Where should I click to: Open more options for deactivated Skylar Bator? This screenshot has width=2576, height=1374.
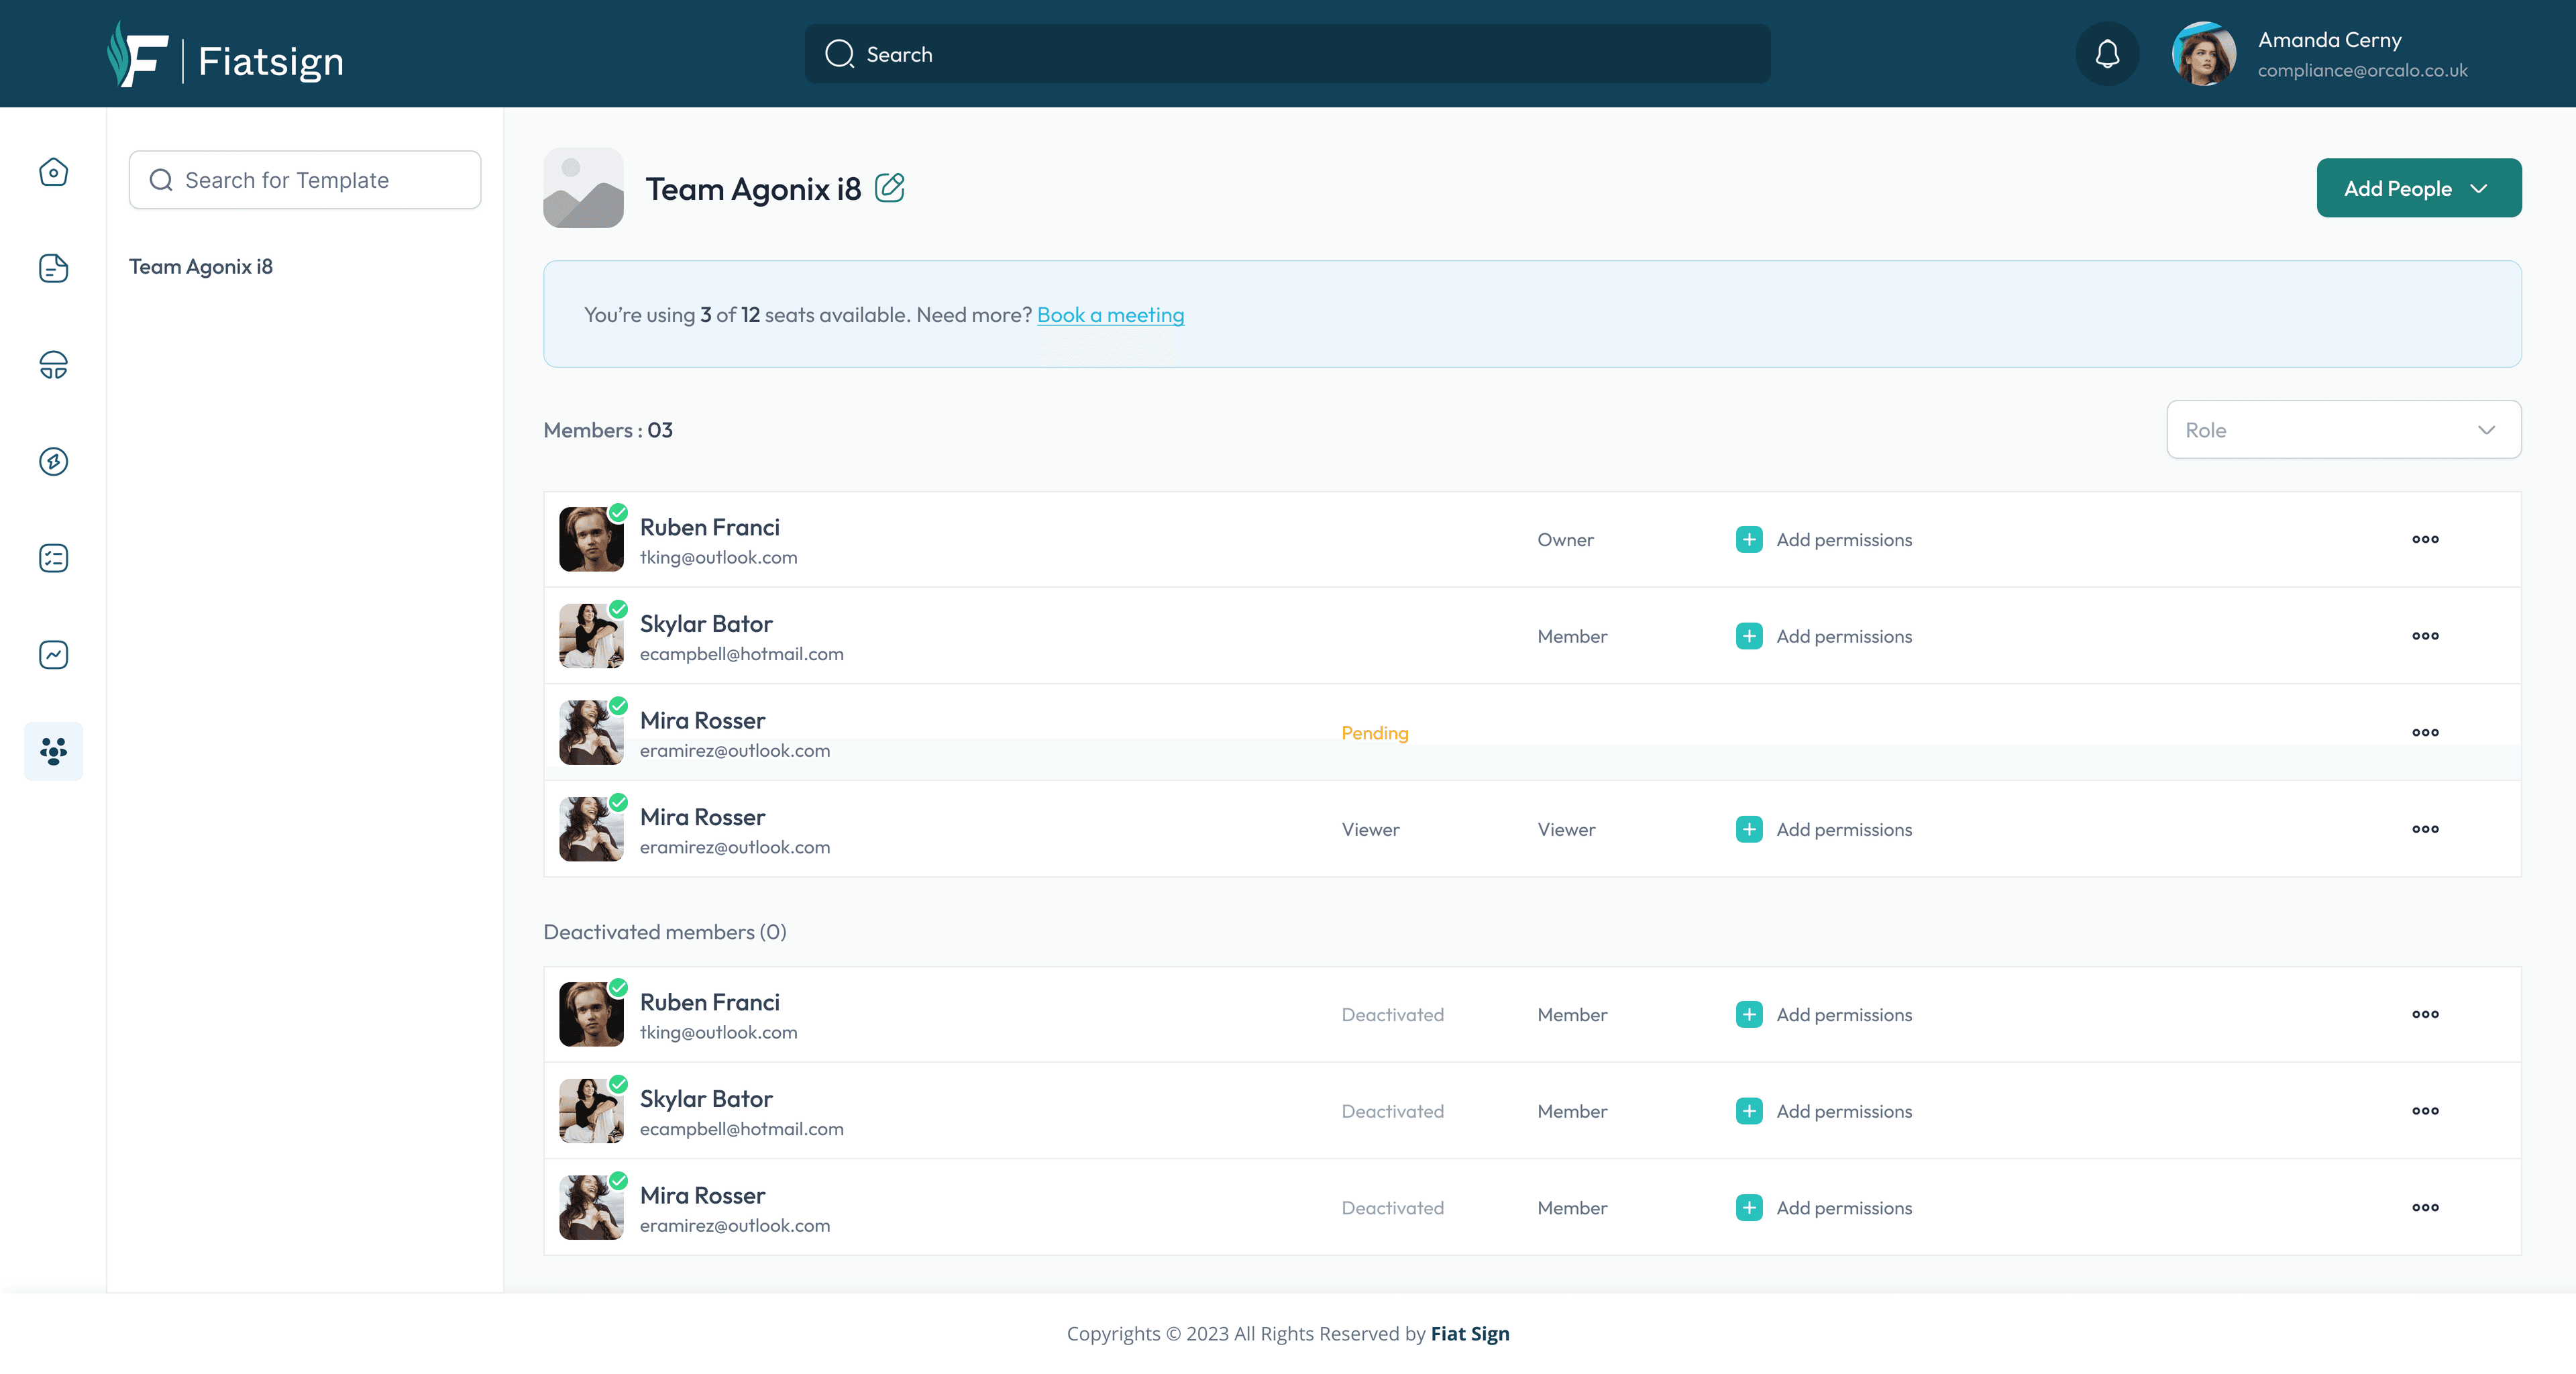[x=2425, y=1111]
